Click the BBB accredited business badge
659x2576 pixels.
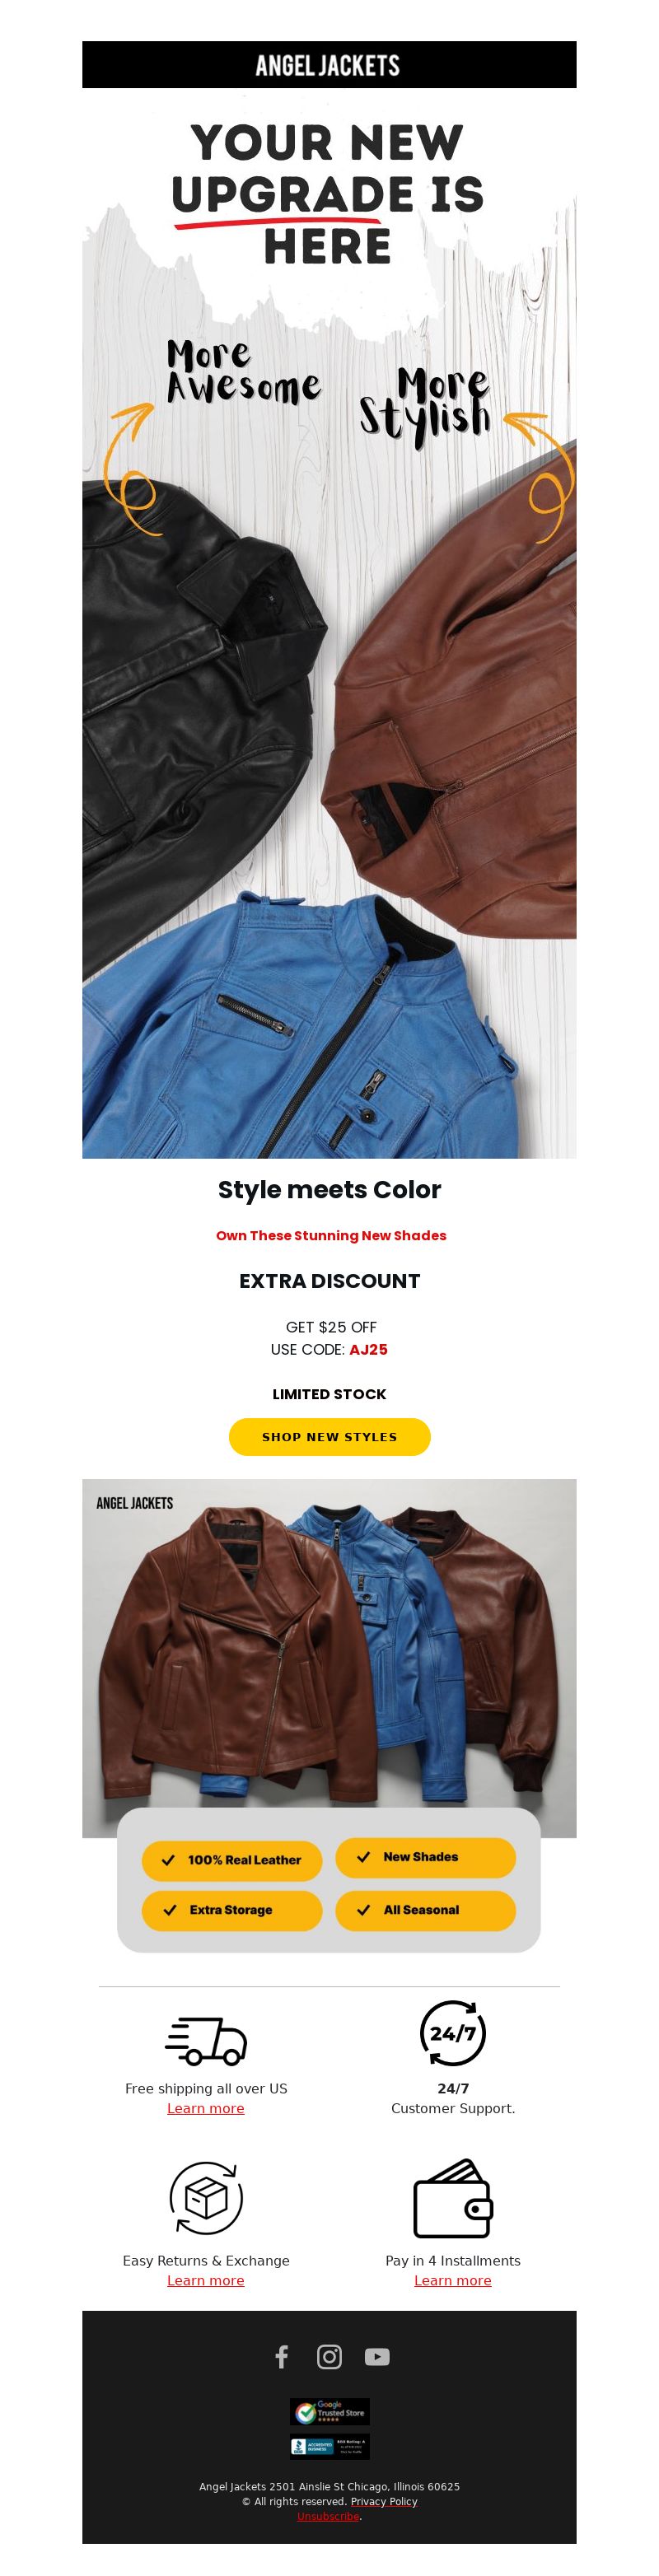point(330,2446)
